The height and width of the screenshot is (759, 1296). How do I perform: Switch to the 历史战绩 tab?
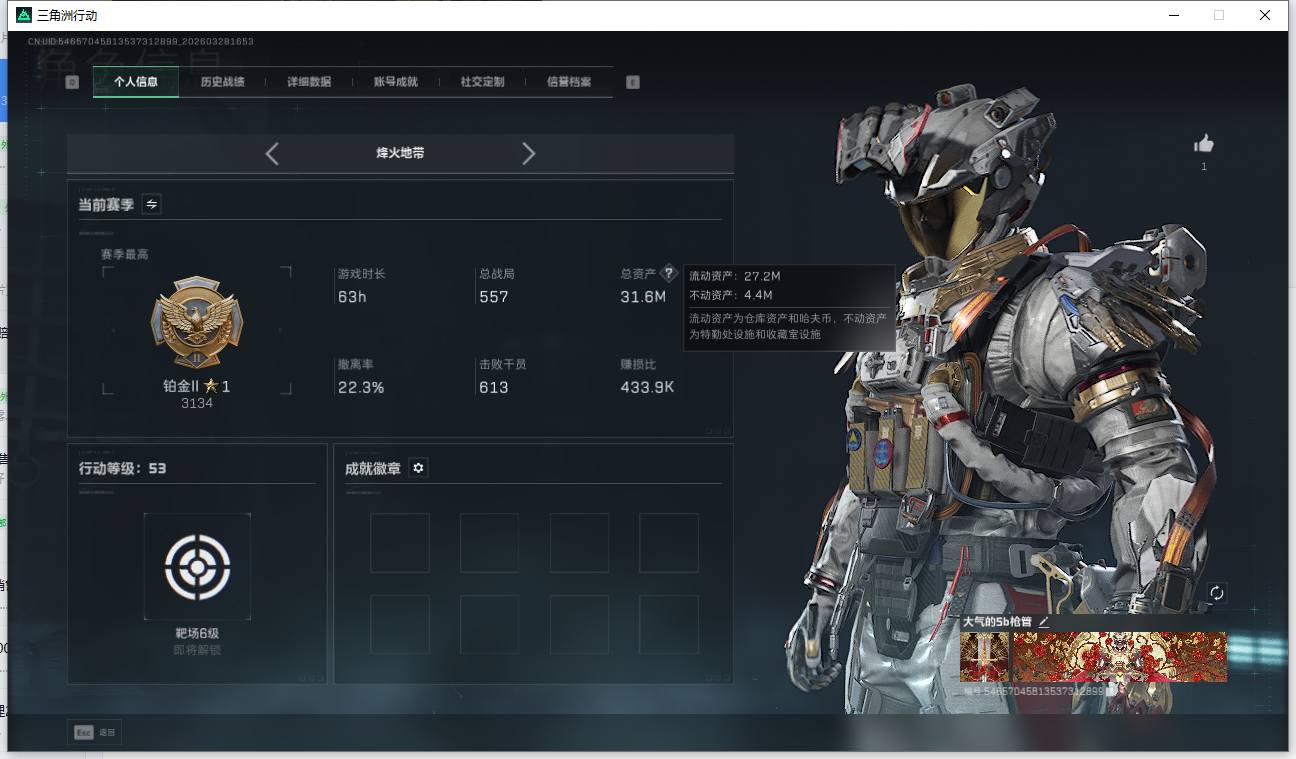[x=222, y=82]
